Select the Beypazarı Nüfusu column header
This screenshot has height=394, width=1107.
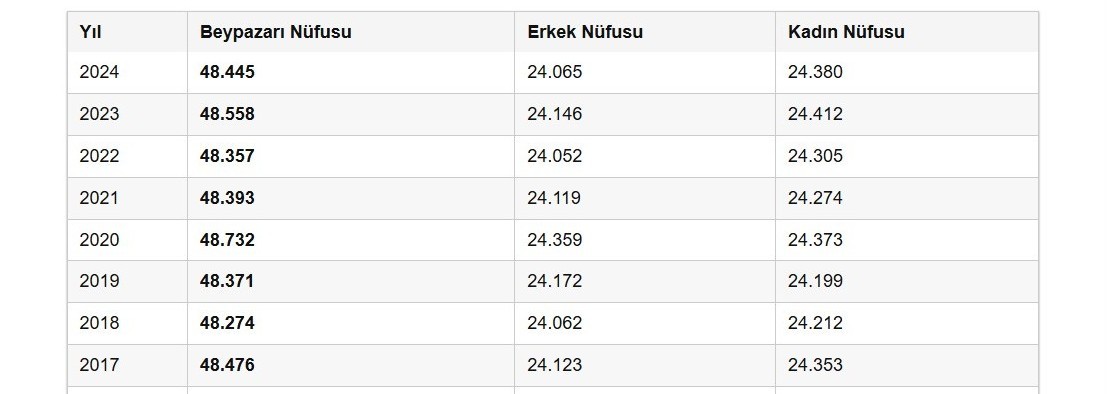pyautogui.click(x=350, y=32)
